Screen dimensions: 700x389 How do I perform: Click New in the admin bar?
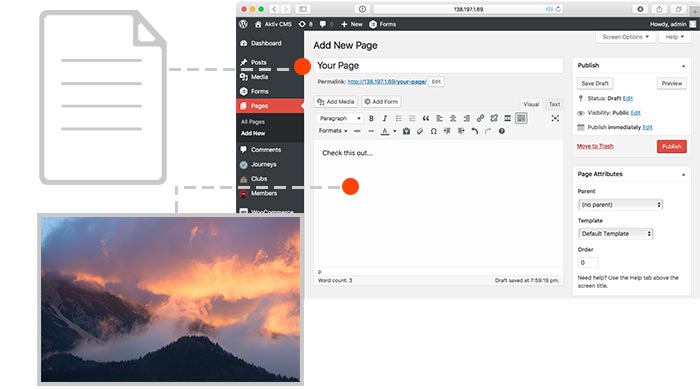[352, 24]
